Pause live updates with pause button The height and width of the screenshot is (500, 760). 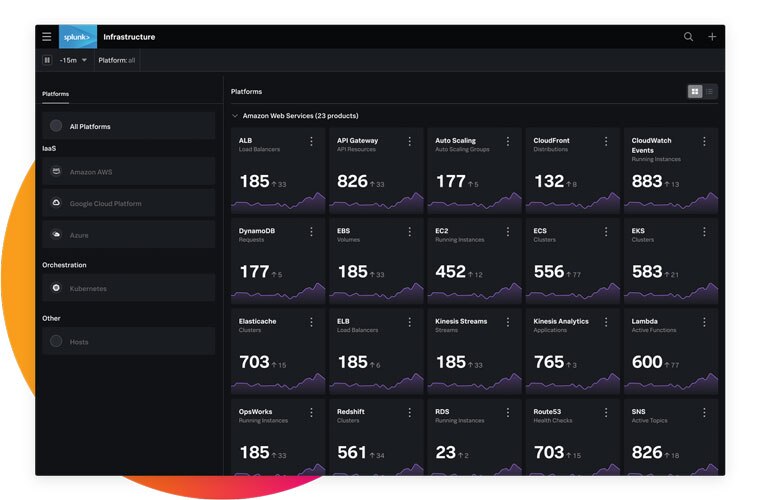pos(47,60)
